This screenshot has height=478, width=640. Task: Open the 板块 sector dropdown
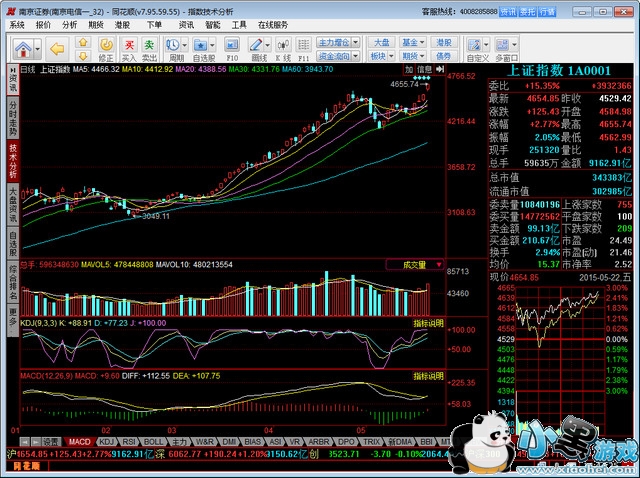[x=381, y=56]
